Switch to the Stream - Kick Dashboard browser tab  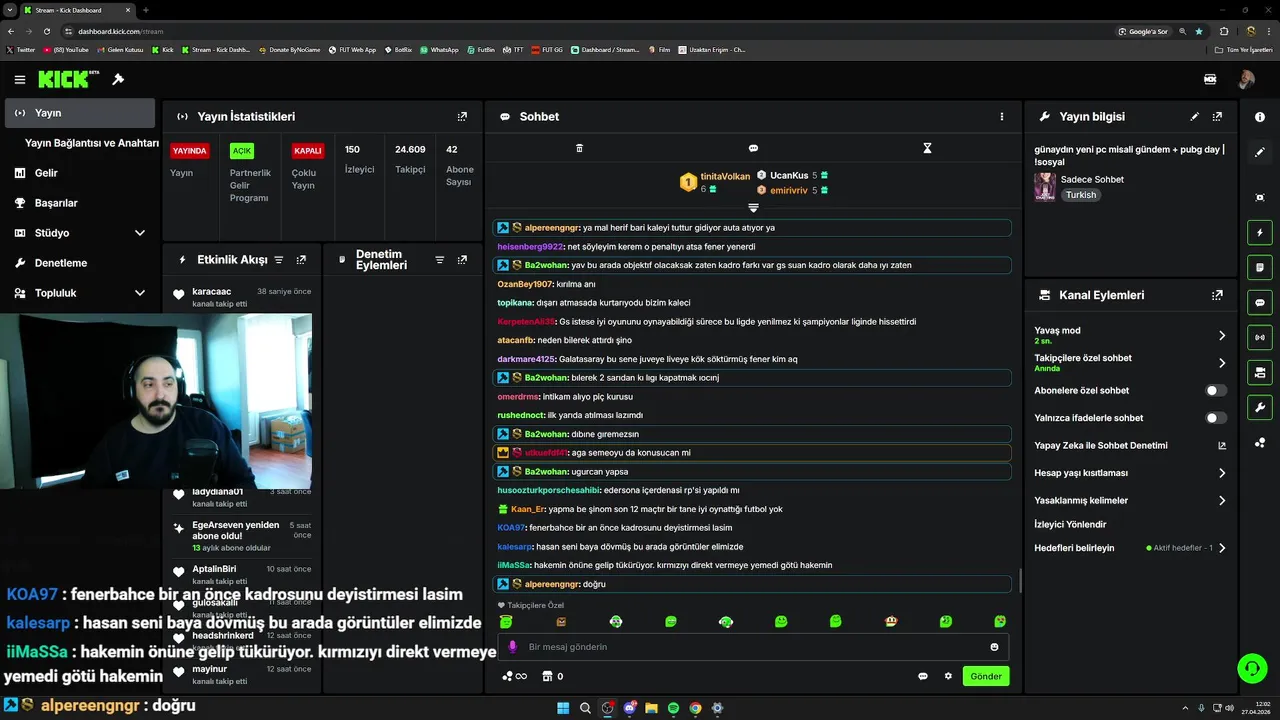[x=78, y=10]
